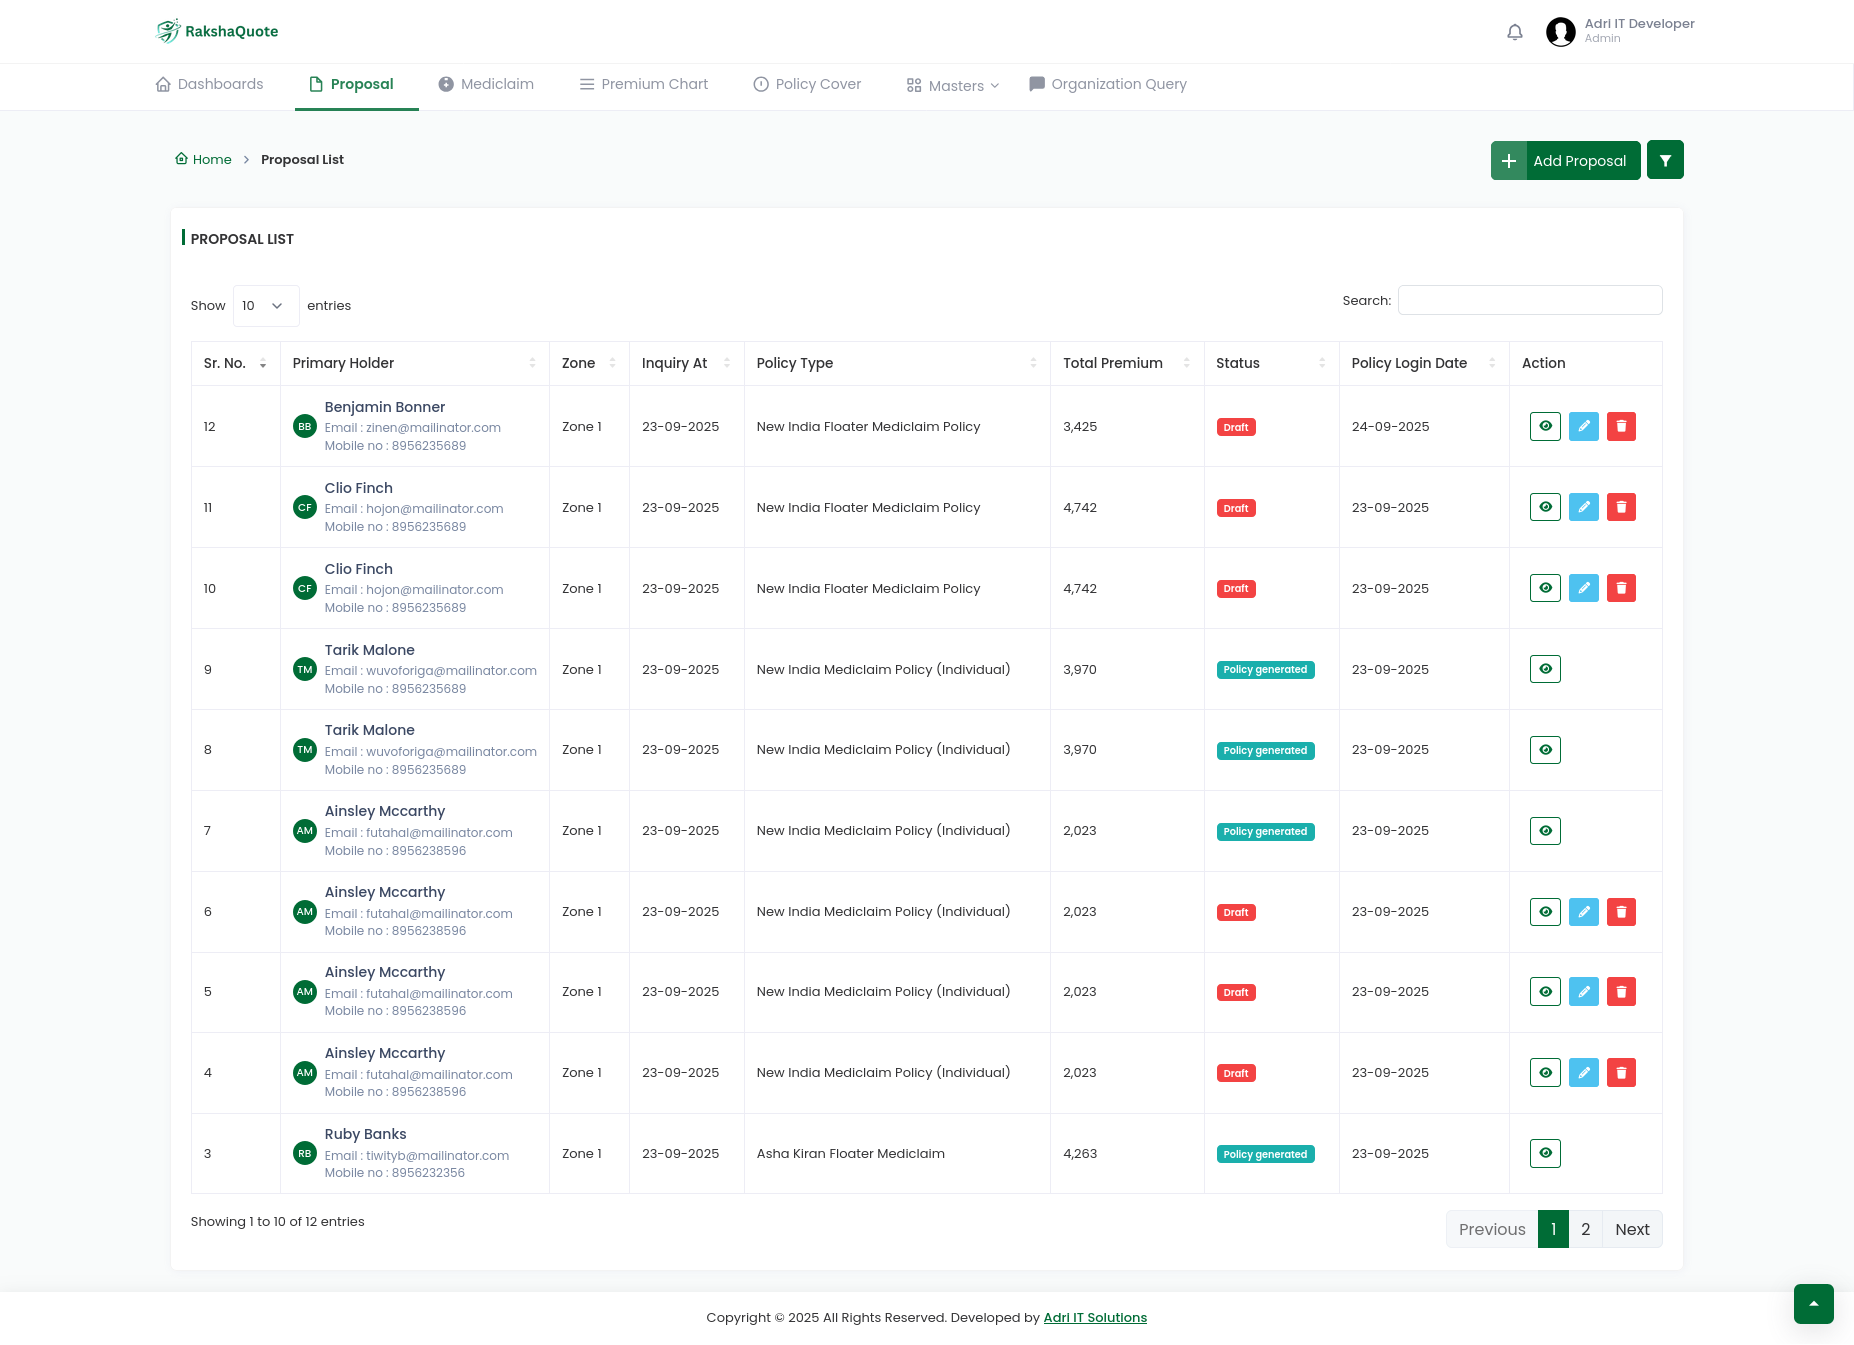Edit proposal number 6 for Ainsley Mccarthy
The image size is (1854, 1345).
tap(1583, 911)
